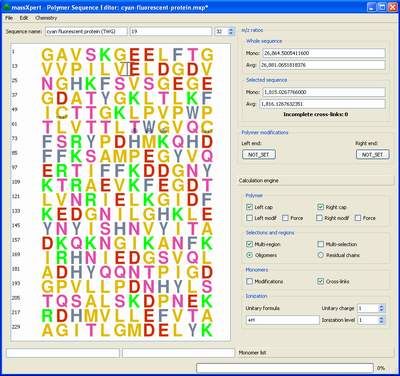Select the R monomer in row 73
Viewport: 400px width, 376px height.
click(x=76, y=142)
